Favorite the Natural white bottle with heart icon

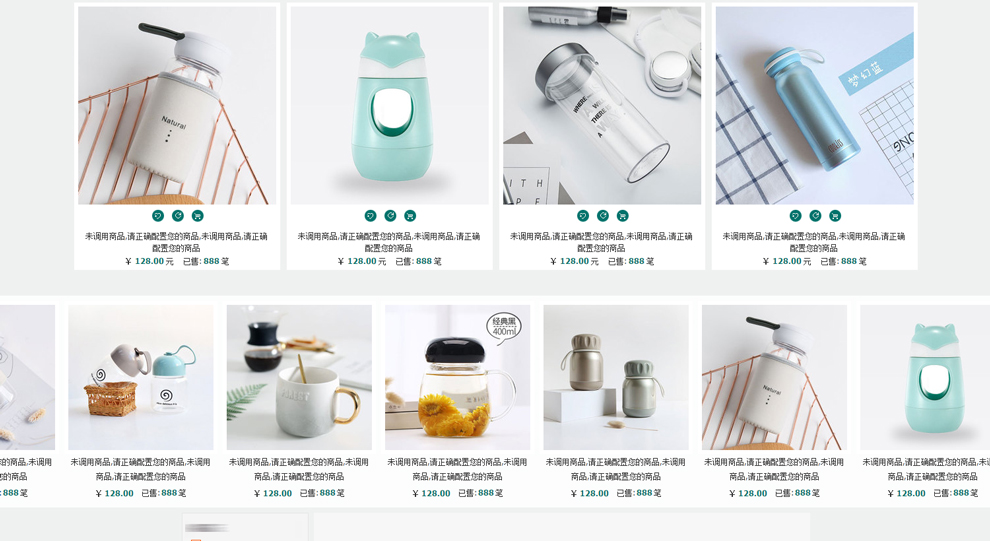point(158,216)
